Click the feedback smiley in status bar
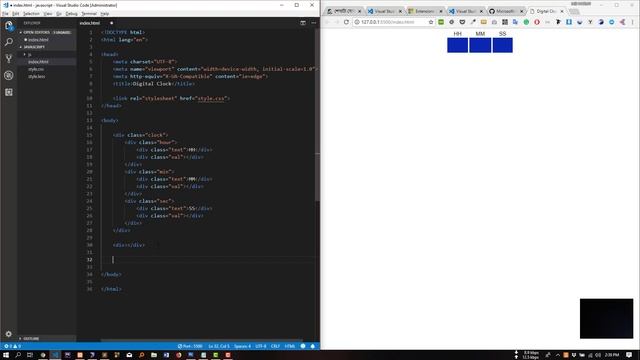 [x=303, y=346]
